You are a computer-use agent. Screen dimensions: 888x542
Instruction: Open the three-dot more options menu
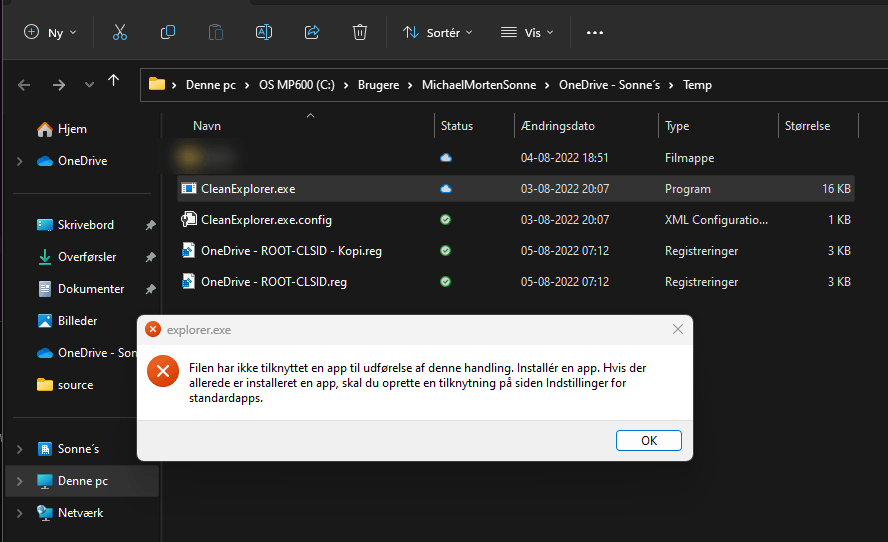pyautogui.click(x=595, y=32)
